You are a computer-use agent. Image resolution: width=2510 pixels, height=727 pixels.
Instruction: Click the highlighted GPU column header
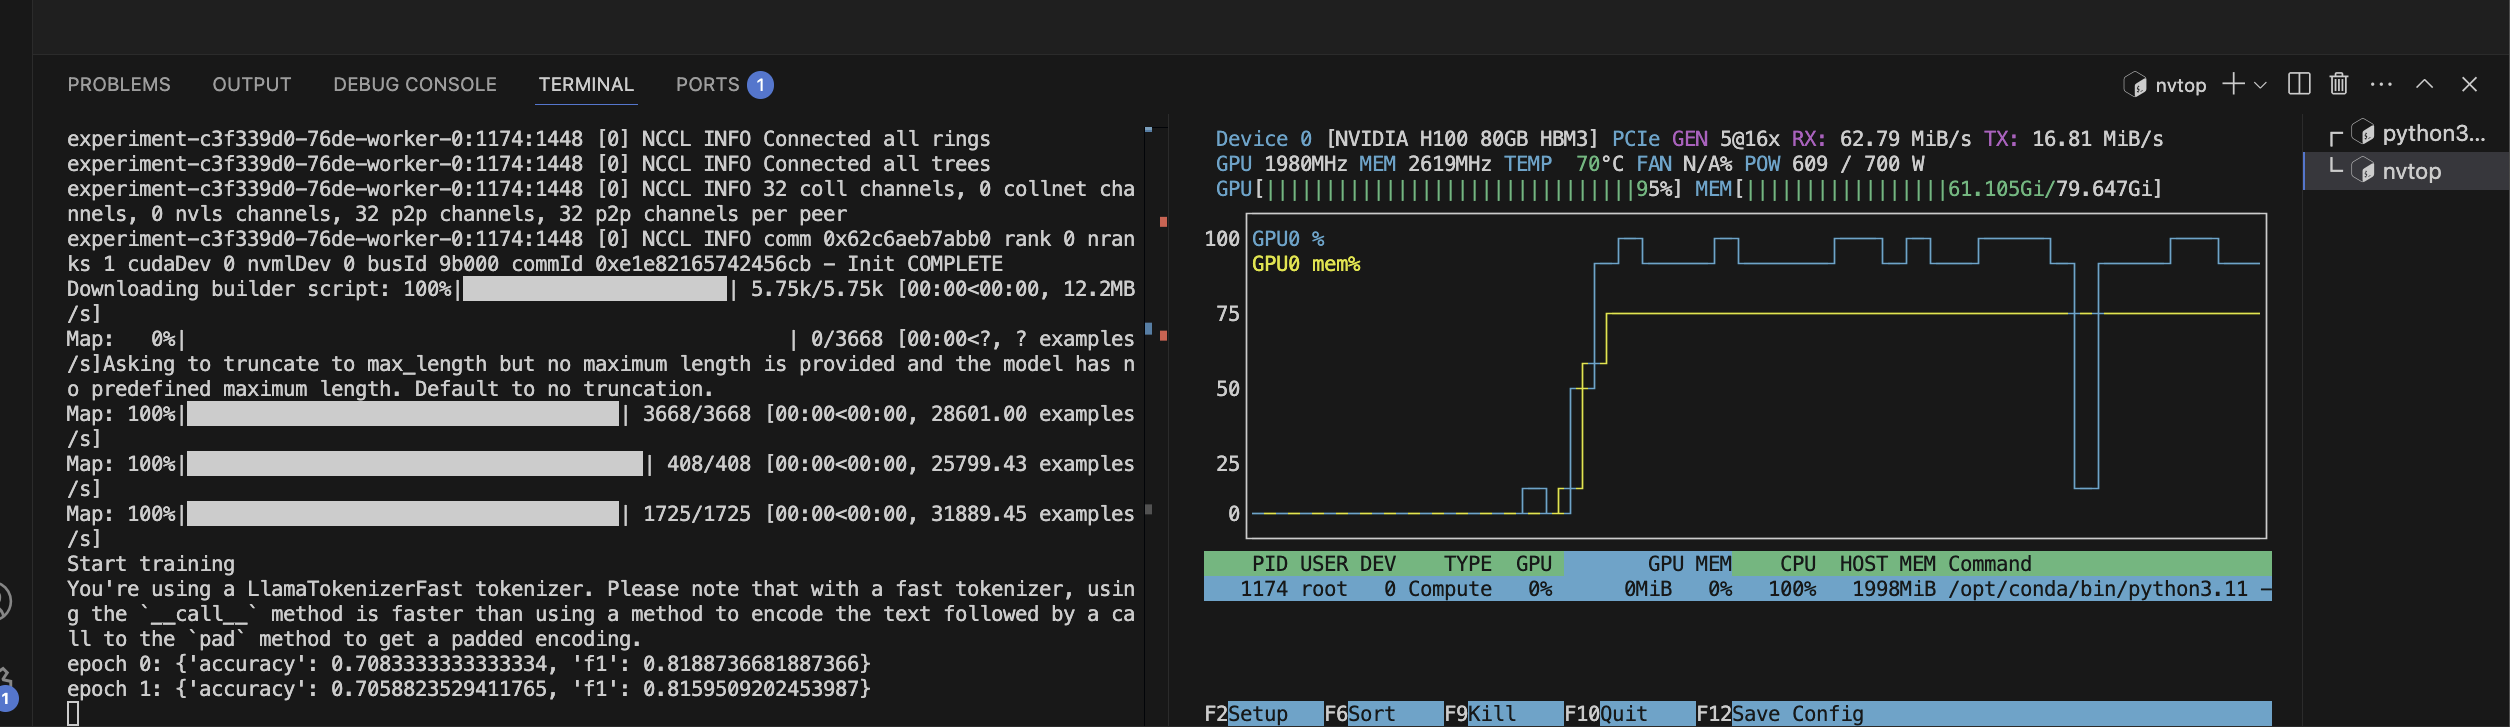(x=1533, y=564)
